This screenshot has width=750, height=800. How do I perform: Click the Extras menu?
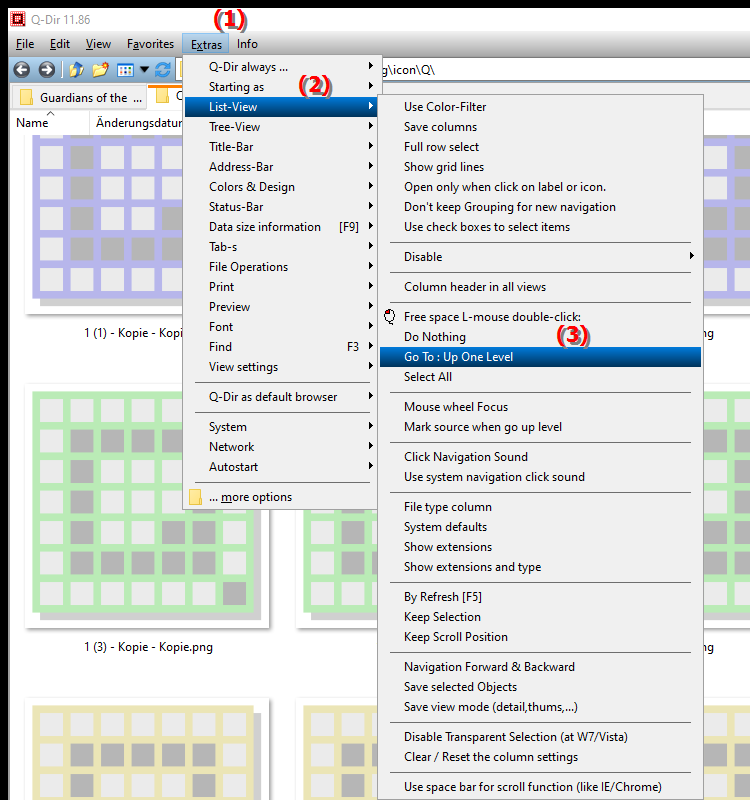[206, 44]
